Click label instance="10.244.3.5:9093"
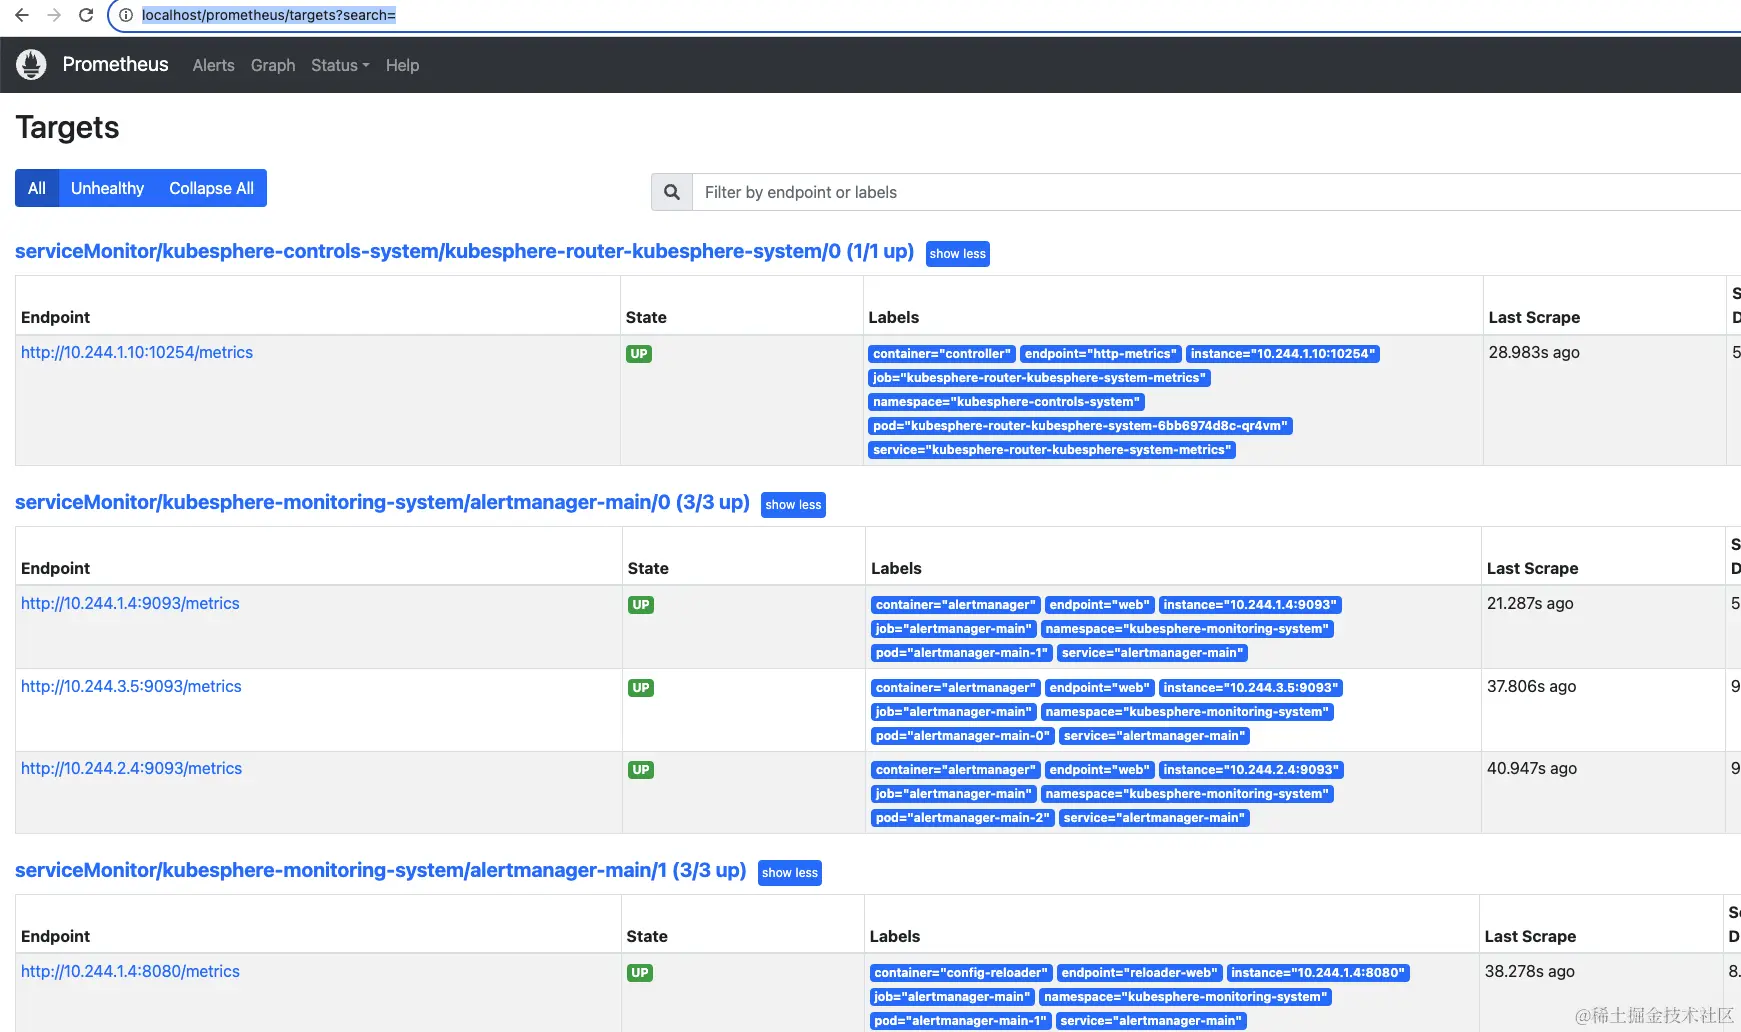This screenshot has width=1741, height=1032. tap(1250, 688)
